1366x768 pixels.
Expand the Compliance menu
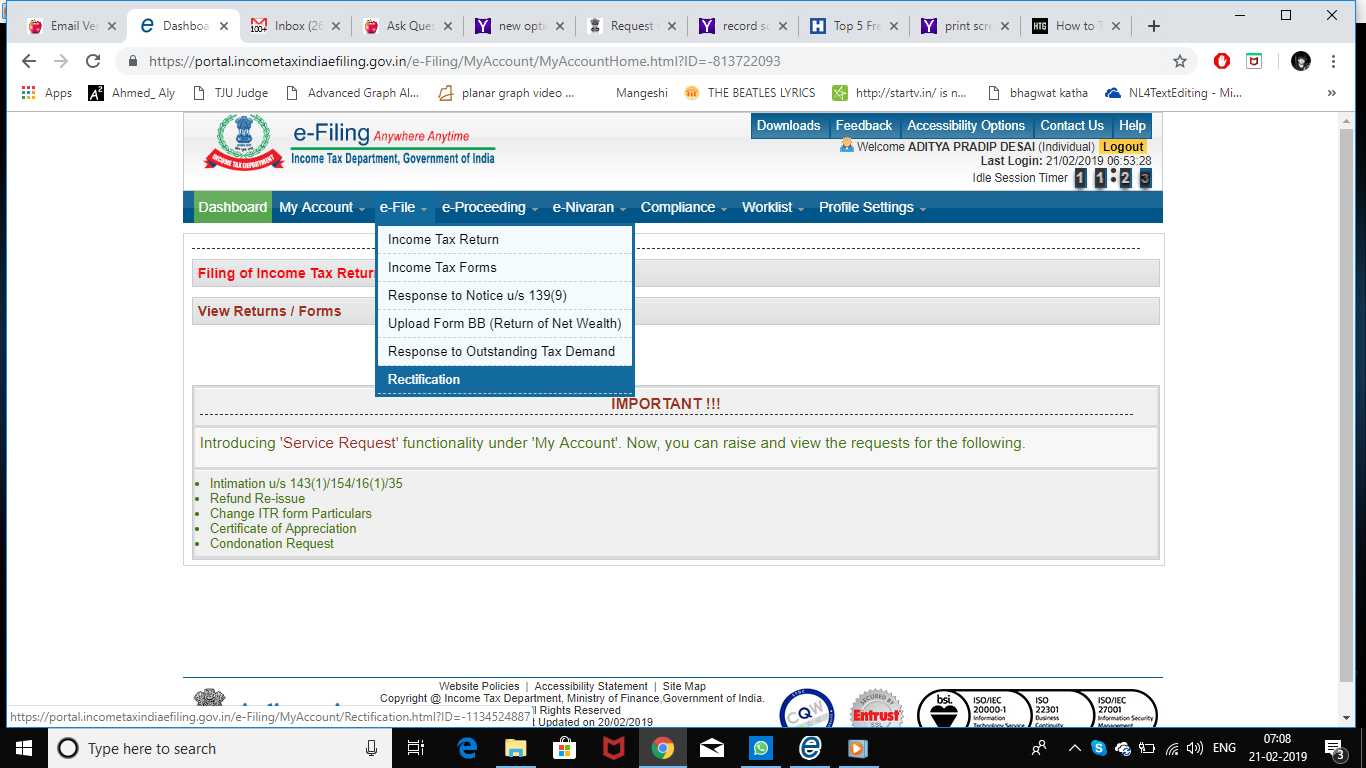[678, 207]
